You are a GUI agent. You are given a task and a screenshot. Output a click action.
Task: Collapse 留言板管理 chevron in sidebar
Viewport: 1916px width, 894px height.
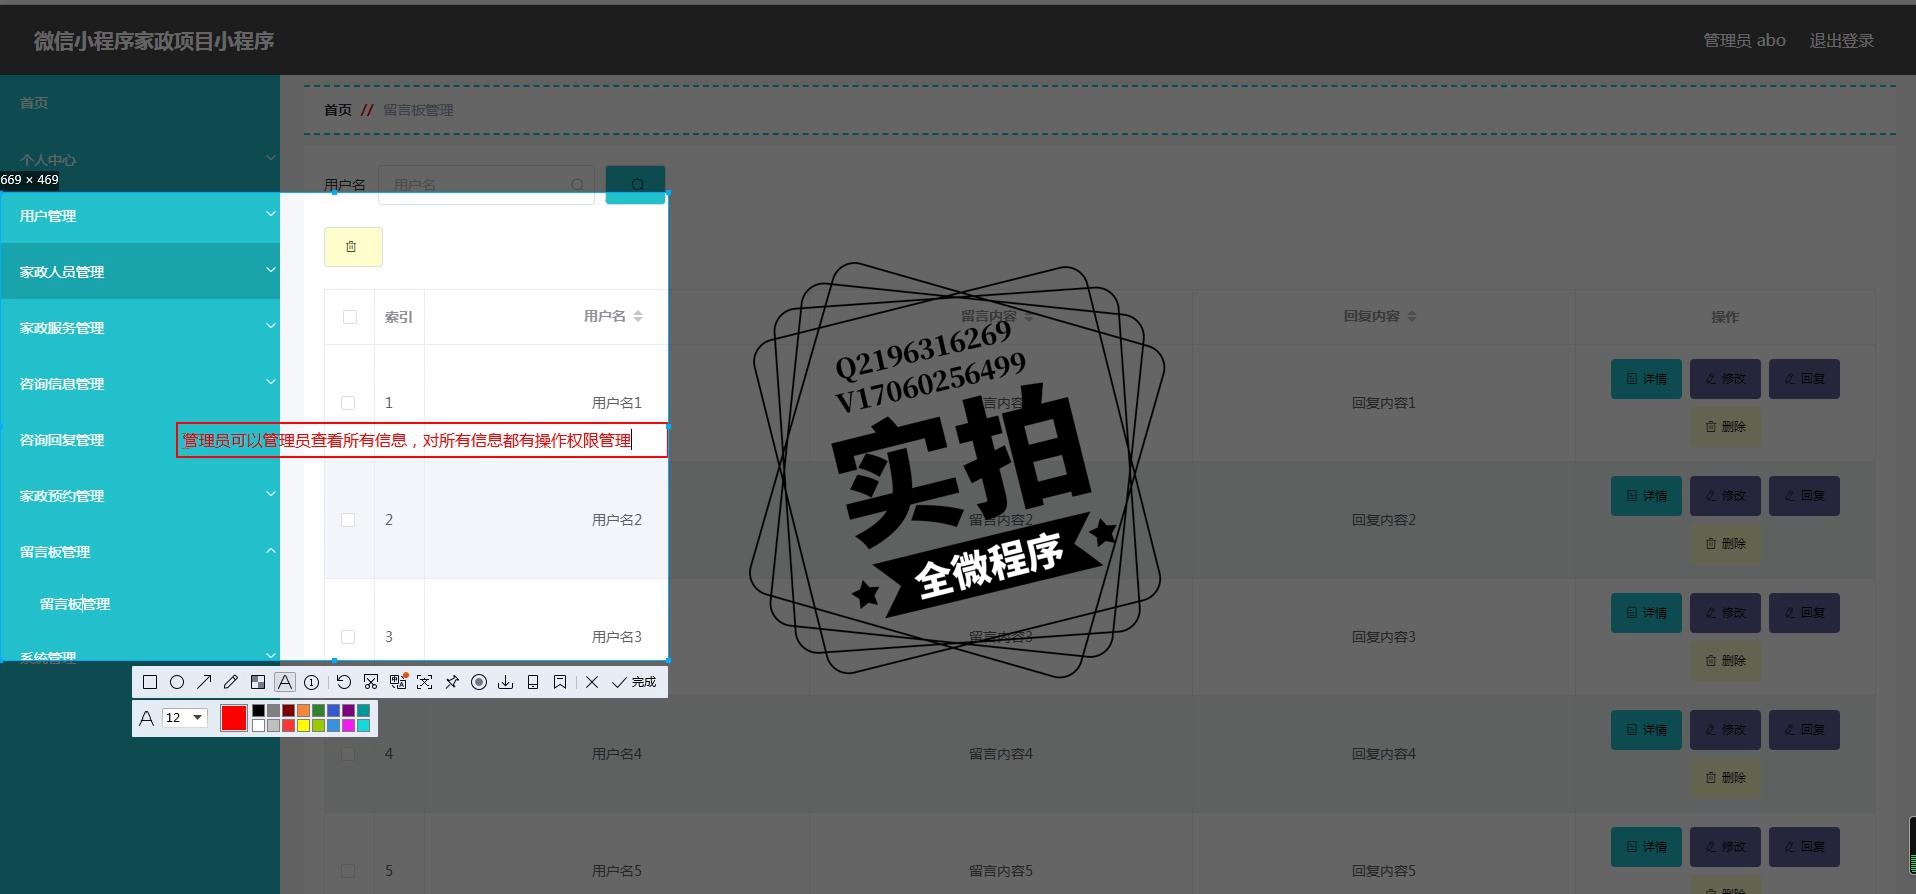tap(270, 550)
